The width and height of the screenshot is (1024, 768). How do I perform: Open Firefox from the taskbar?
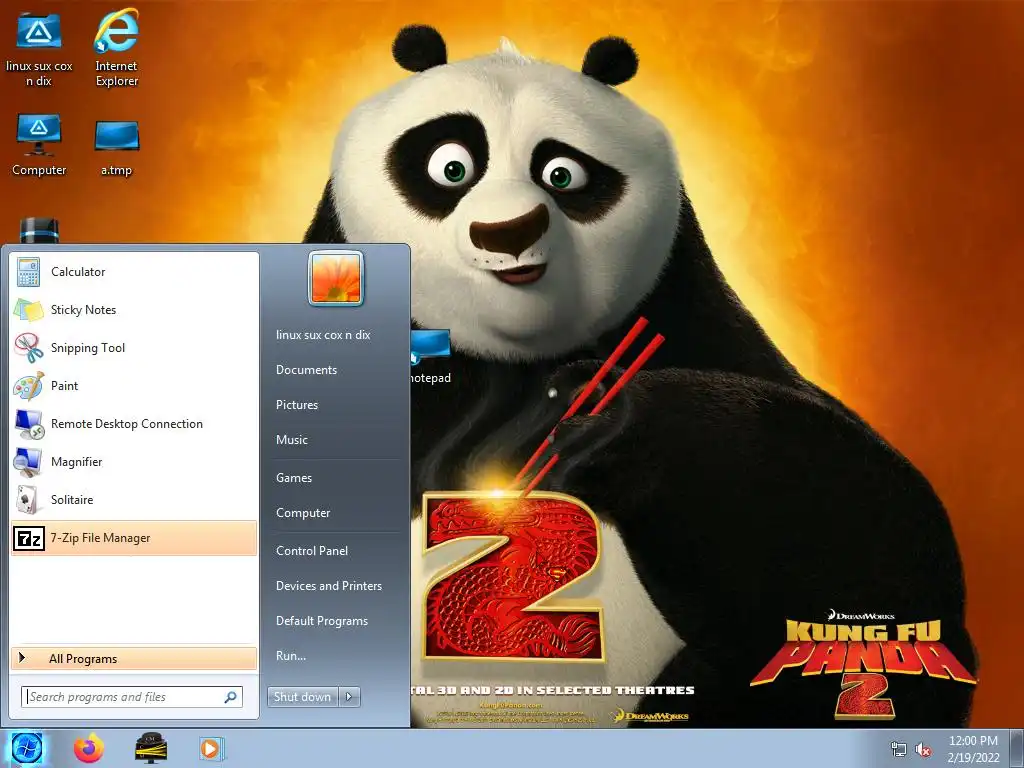tap(88, 748)
